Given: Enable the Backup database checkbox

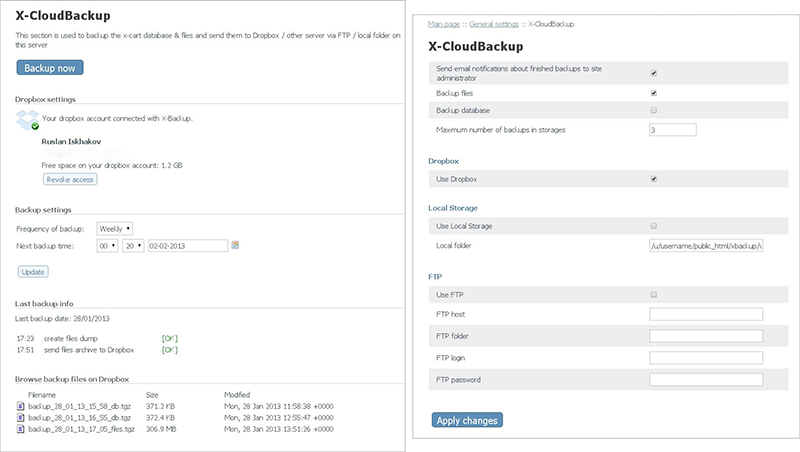Looking at the screenshot, I should click(x=654, y=110).
